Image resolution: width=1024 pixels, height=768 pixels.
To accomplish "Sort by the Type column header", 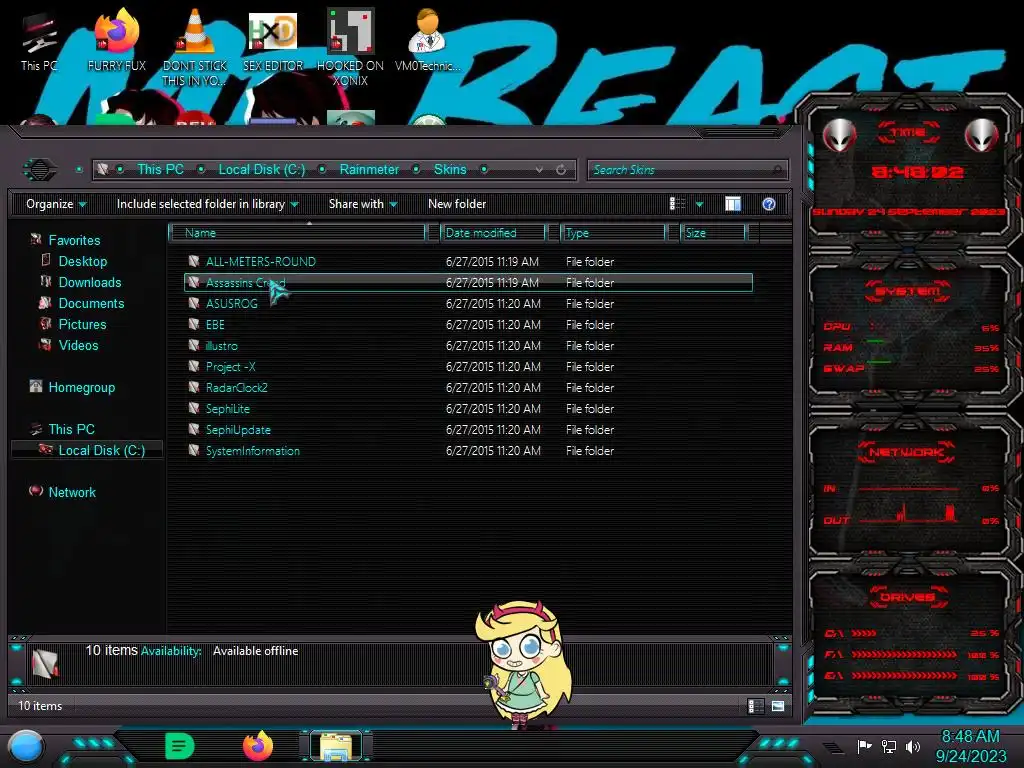I will [x=613, y=232].
